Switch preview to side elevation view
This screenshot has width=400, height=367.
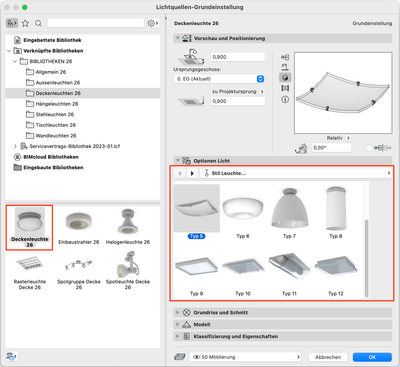coord(285,67)
